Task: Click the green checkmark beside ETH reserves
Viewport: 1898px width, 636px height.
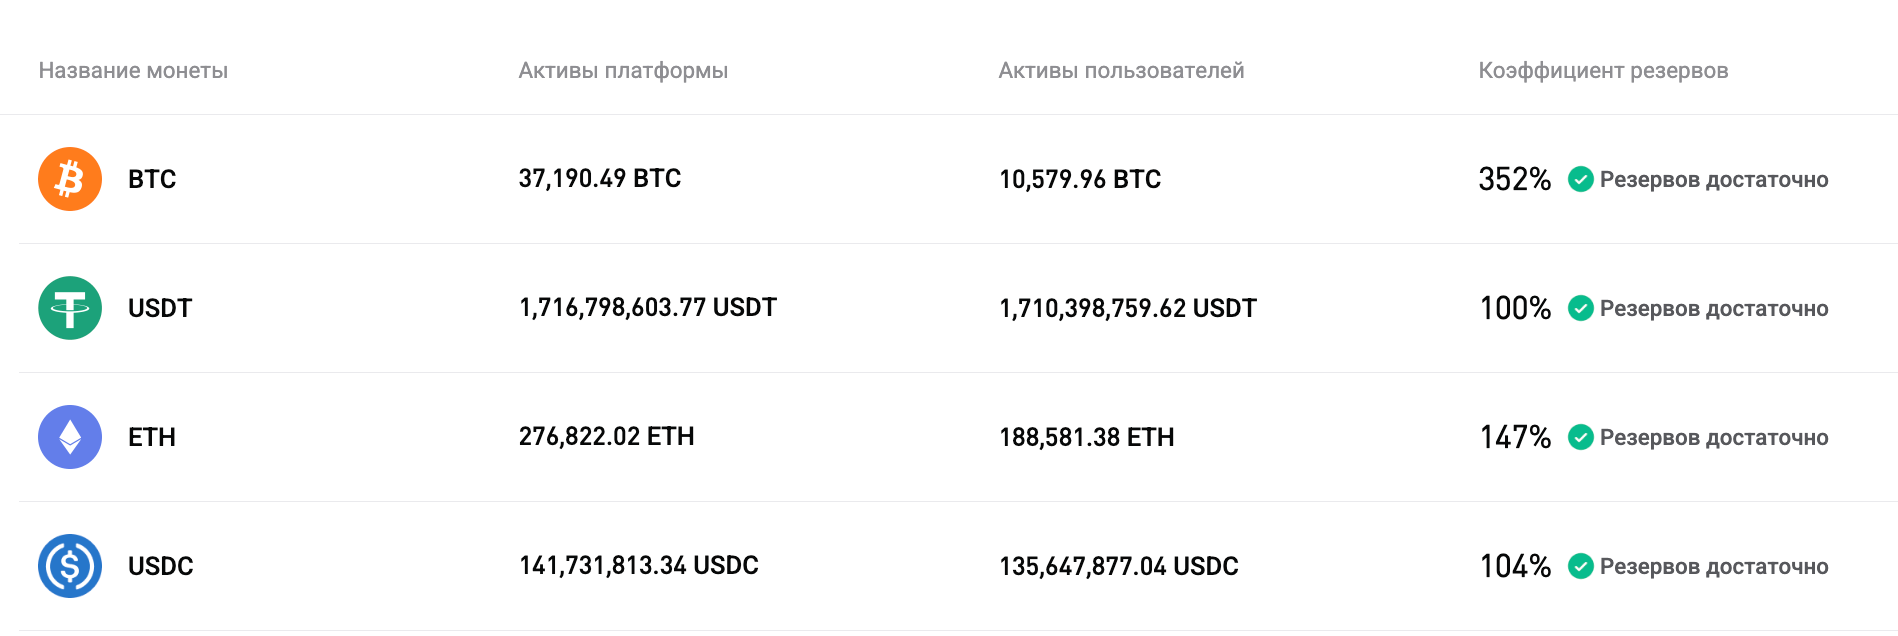Action: [1581, 437]
